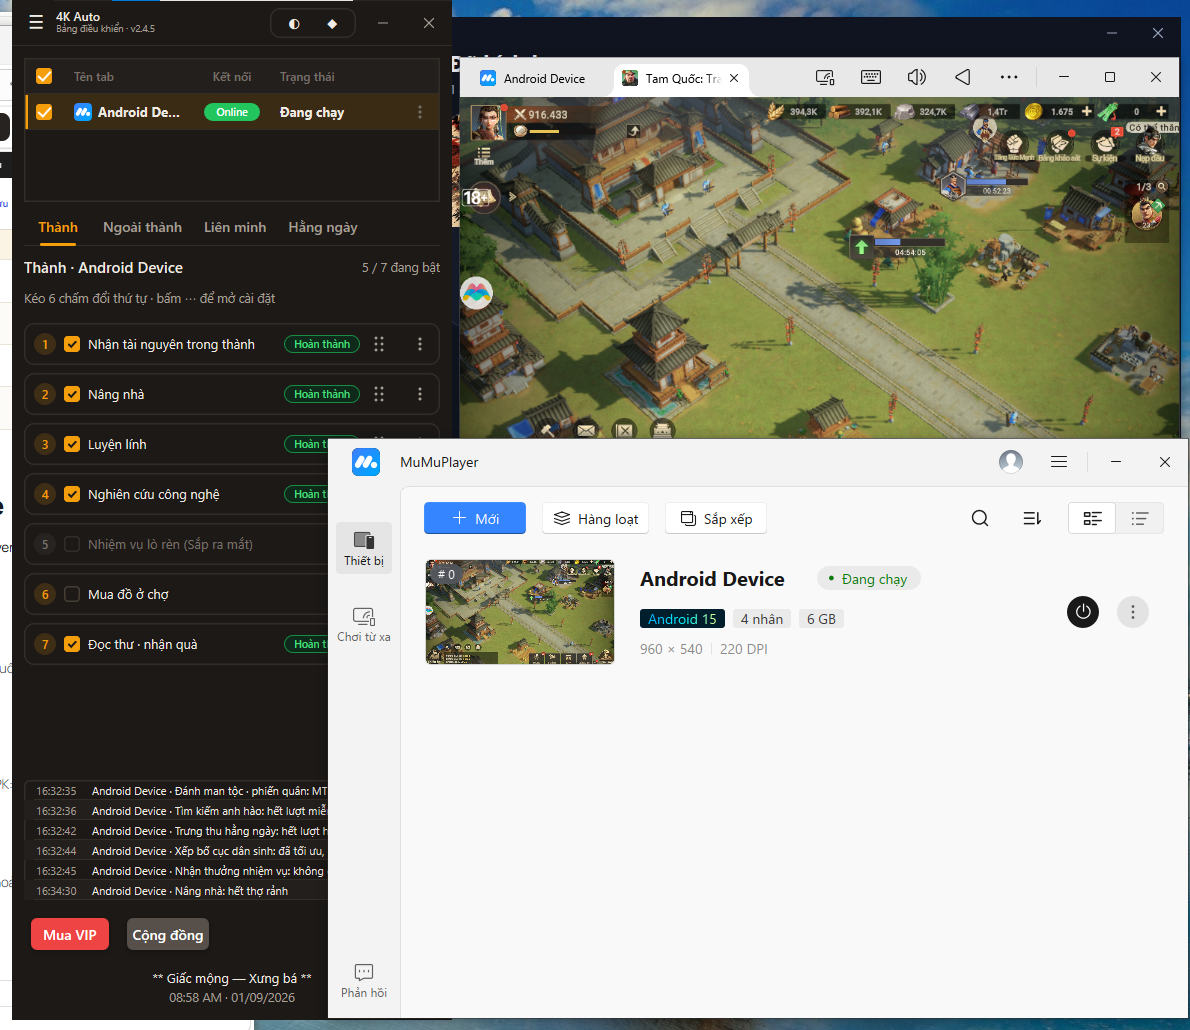The width and height of the screenshot is (1190, 1030).
Task: Click the keyboard mapping icon in the emulator toolbar
Action: point(870,77)
